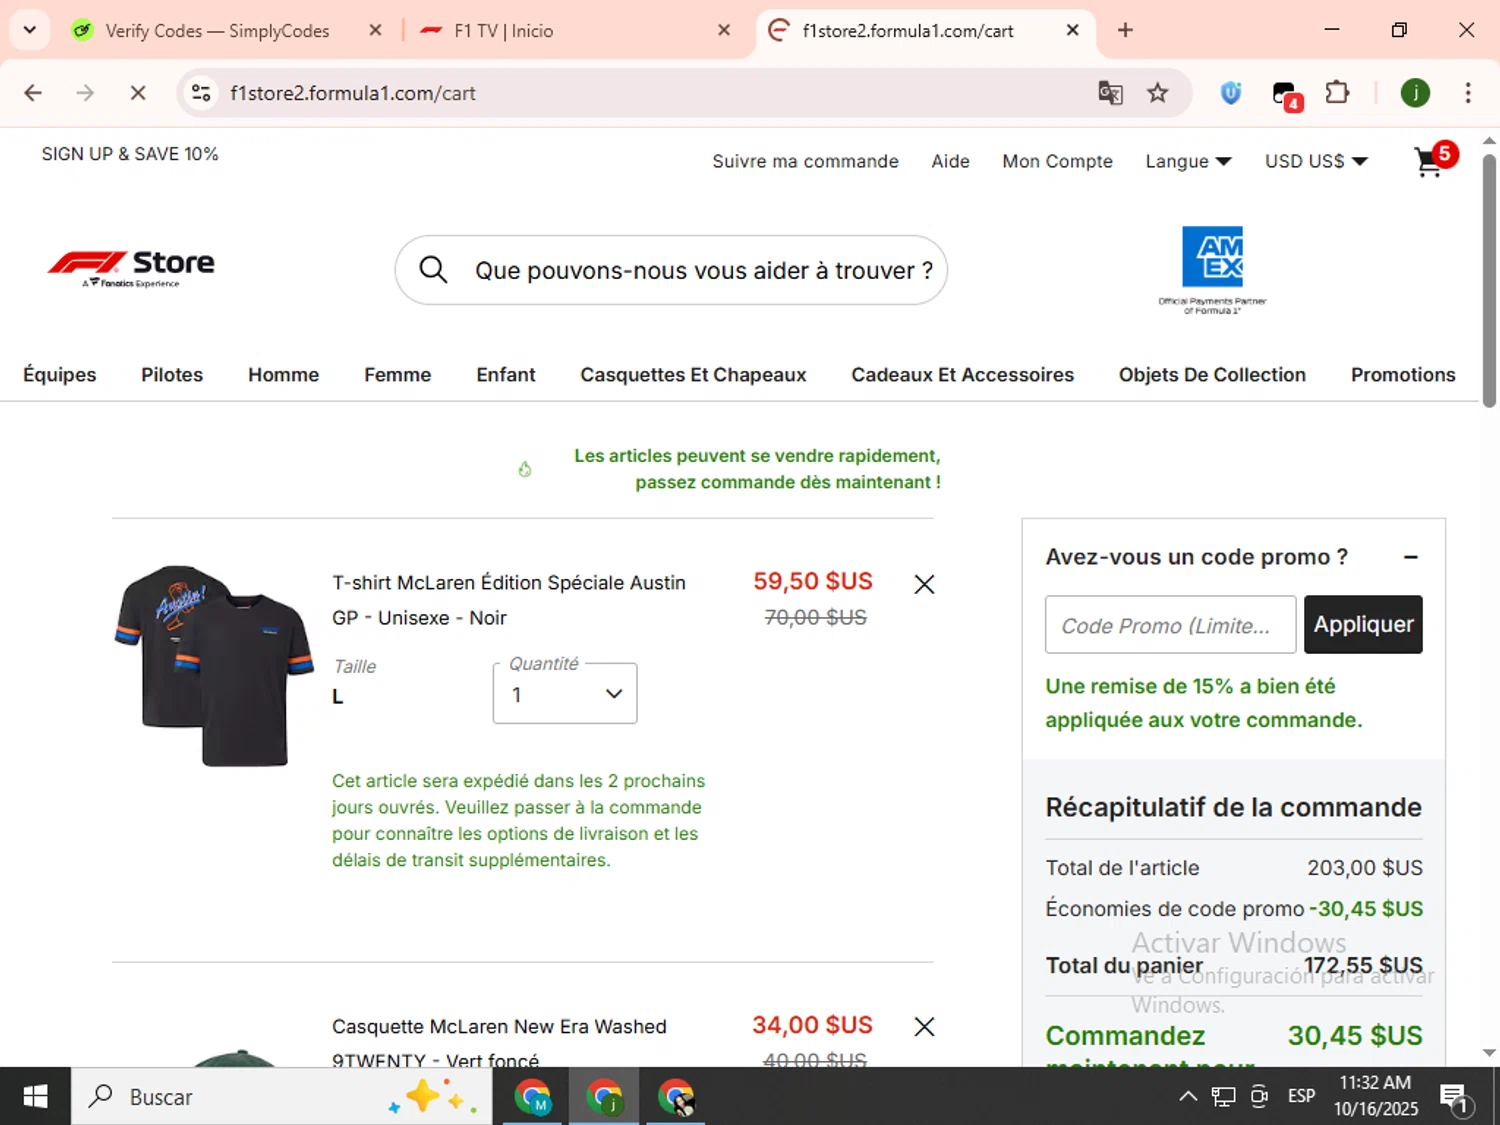Open the Aide link
Image resolution: width=1500 pixels, height=1125 pixels.
pos(950,161)
